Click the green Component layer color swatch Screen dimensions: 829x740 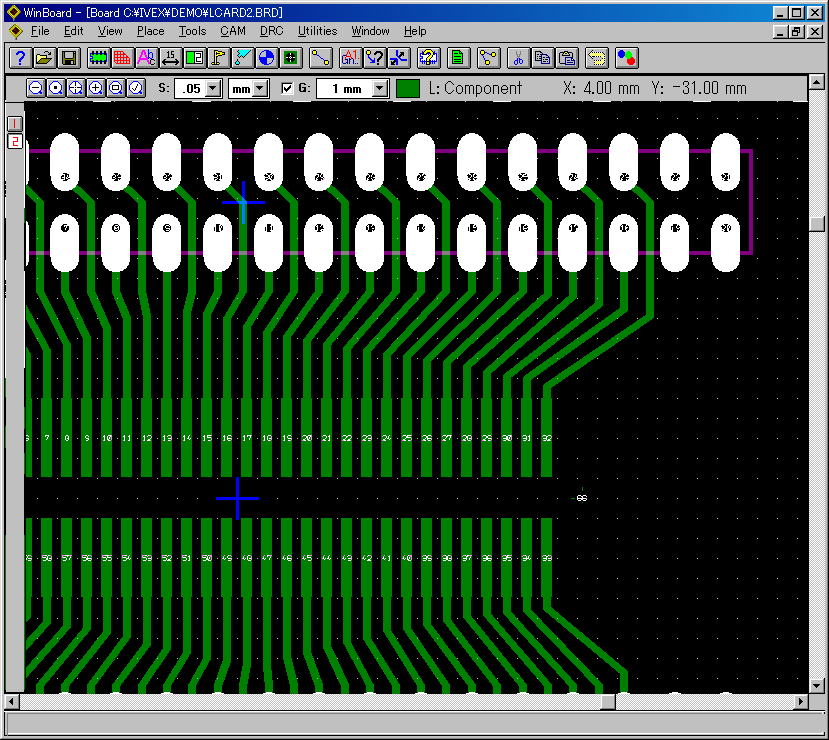408,88
